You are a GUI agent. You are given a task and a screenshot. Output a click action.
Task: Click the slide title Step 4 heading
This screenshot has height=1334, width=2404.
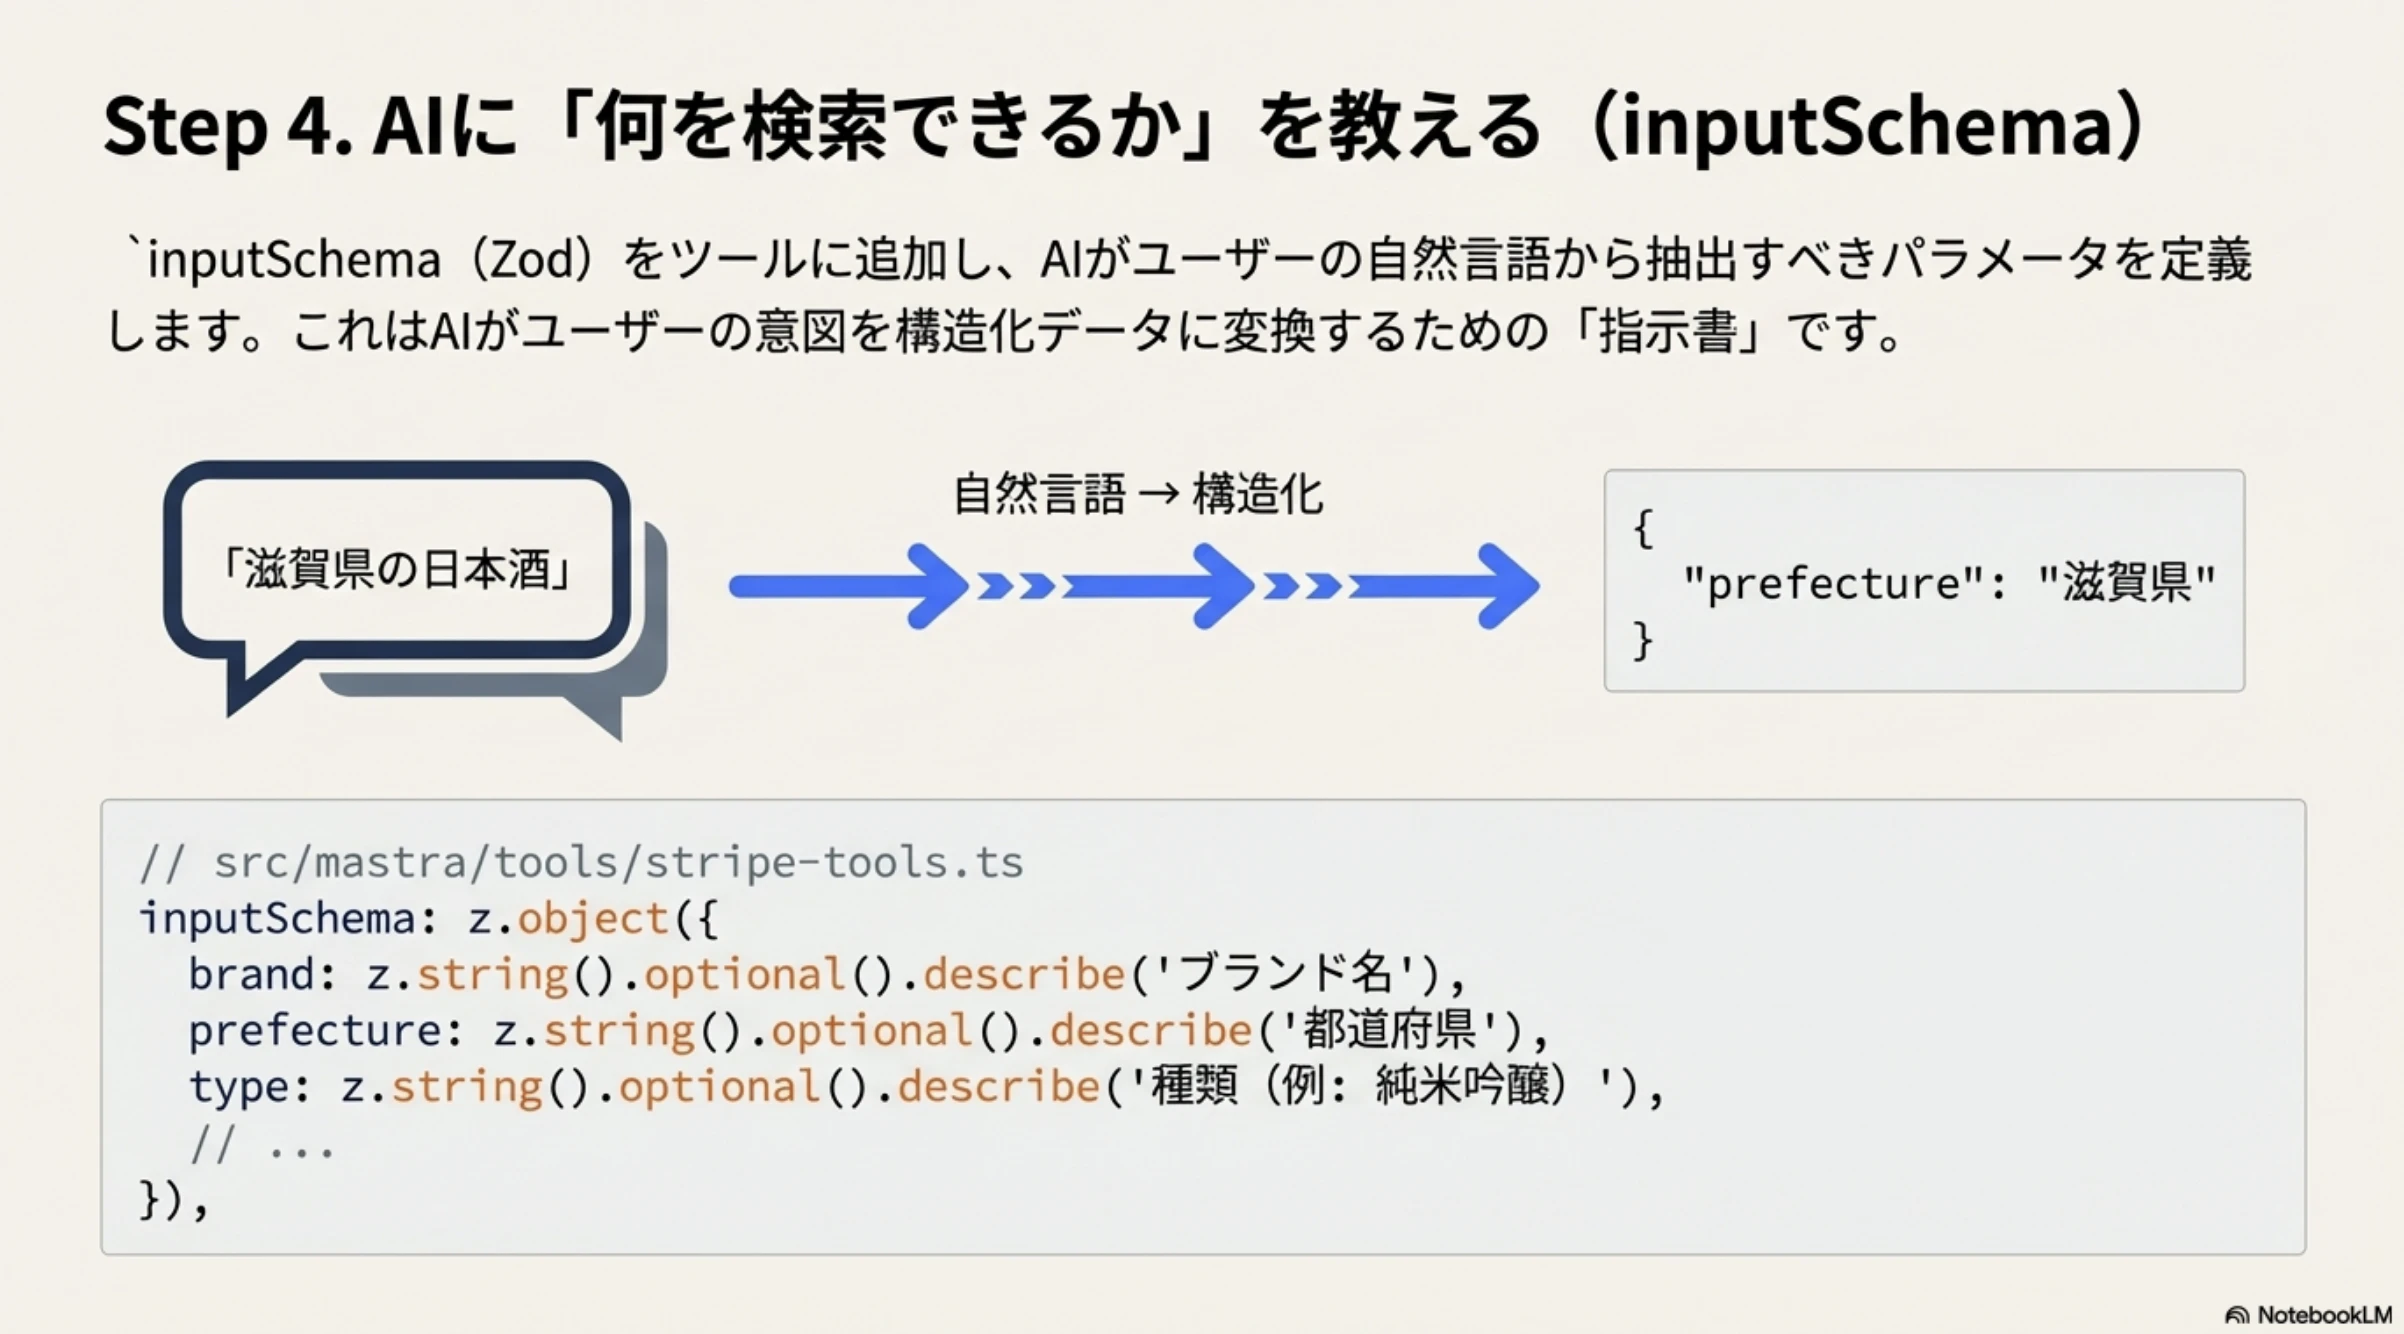point(1124,127)
